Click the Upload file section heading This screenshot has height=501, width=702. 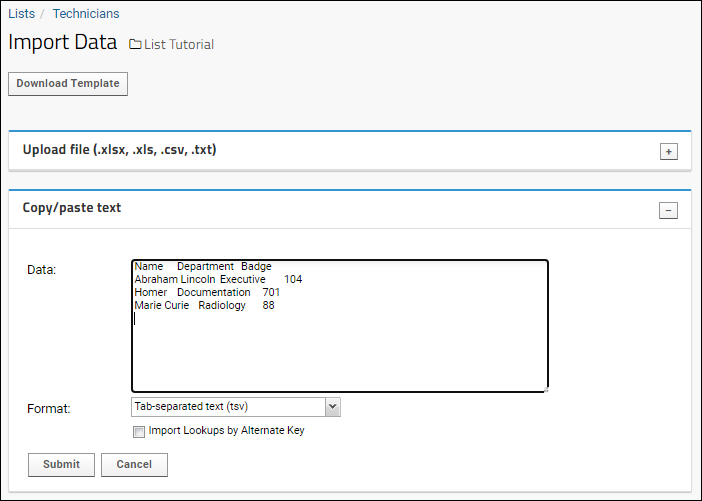(120, 150)
